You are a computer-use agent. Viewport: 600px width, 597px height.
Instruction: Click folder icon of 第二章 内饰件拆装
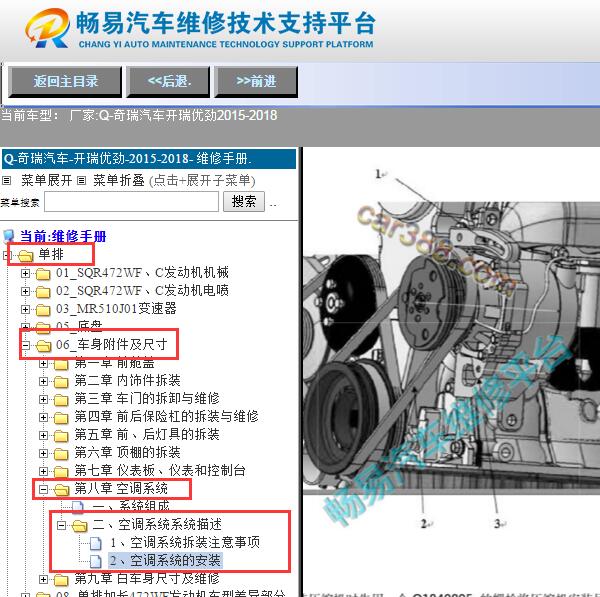click(61, 382)
